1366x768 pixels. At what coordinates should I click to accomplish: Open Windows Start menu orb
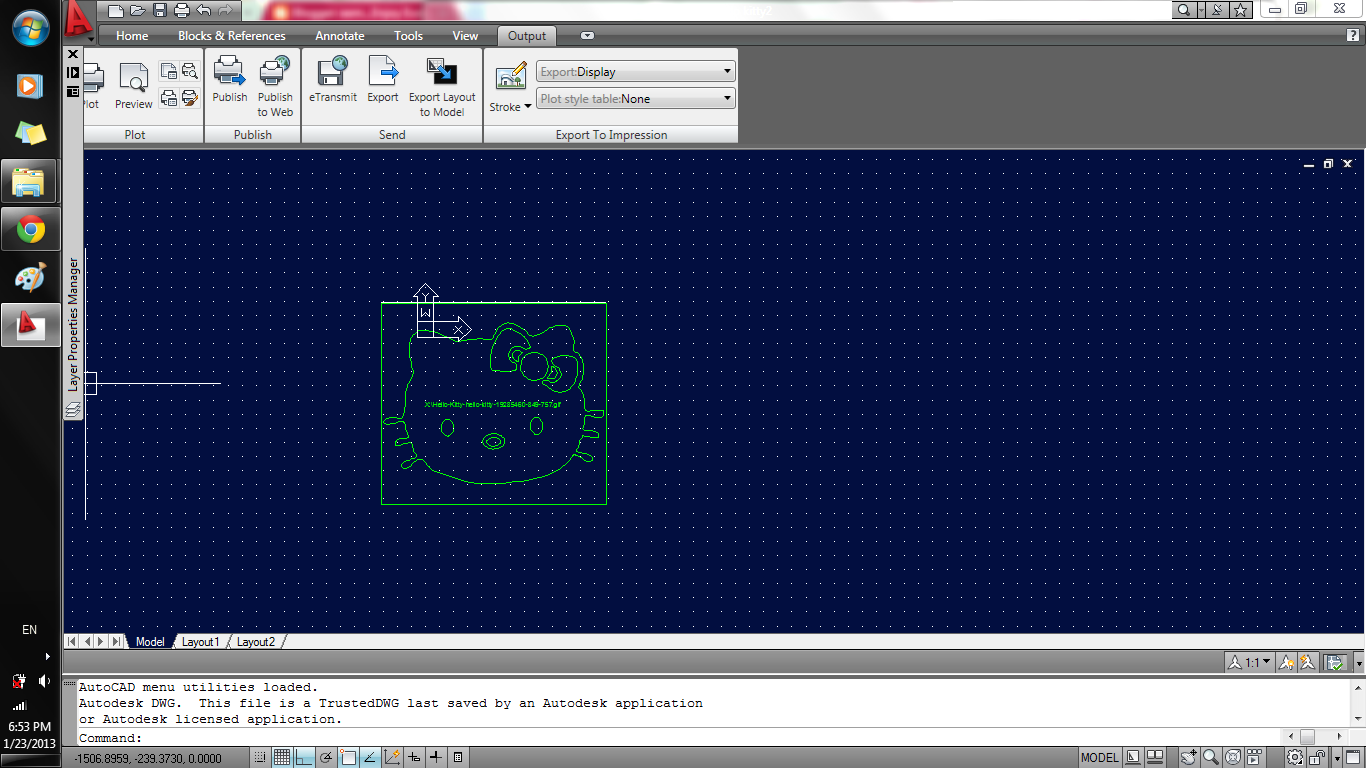pos(30,27)
